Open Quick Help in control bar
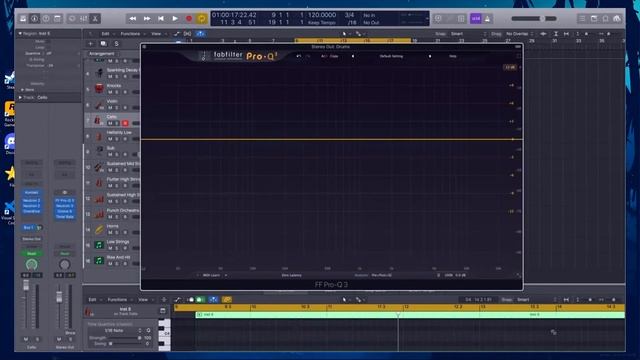Image resolution: width=640 pixels, height=360 pixels. click(x=46, y=18)
